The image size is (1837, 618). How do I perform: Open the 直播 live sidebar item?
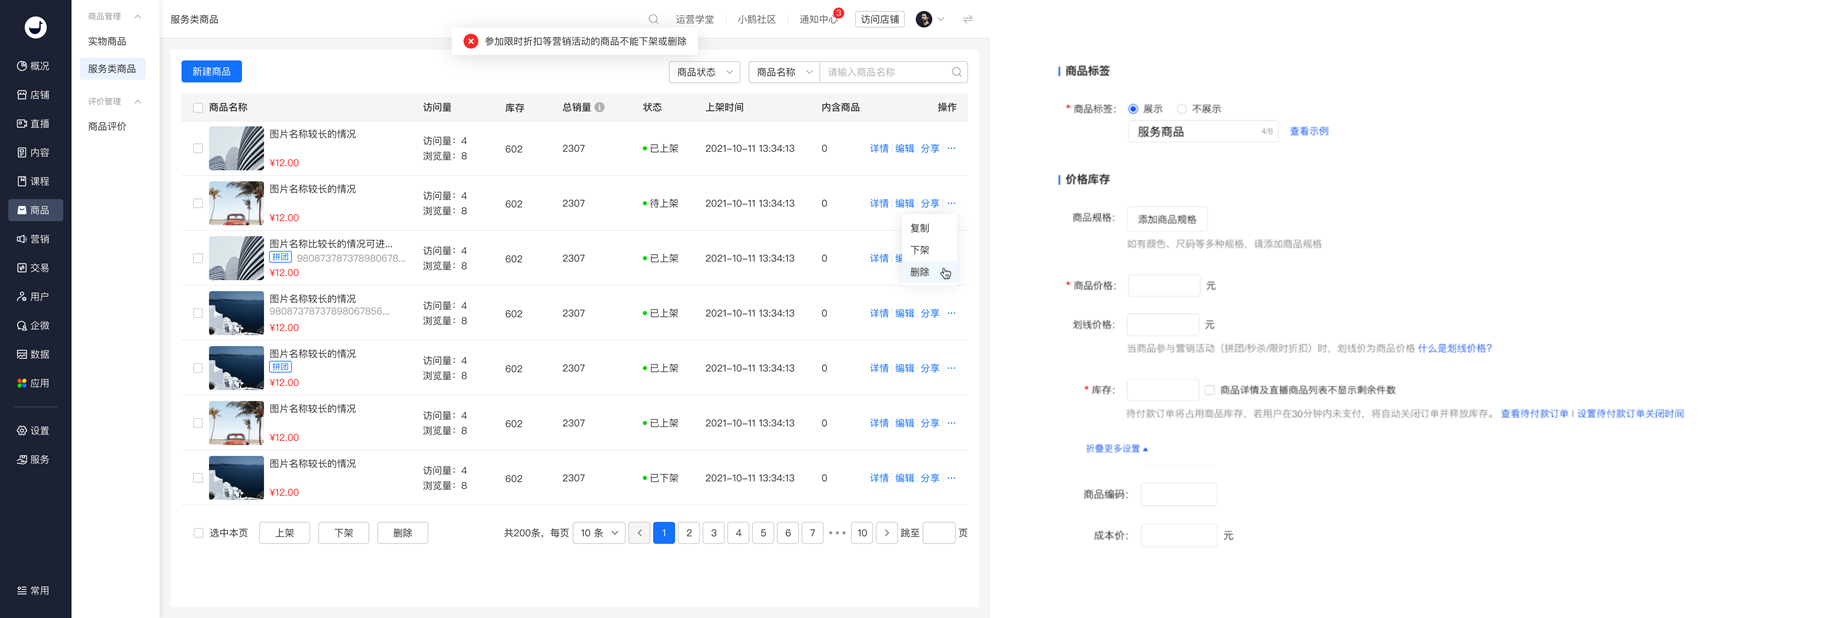35,124
